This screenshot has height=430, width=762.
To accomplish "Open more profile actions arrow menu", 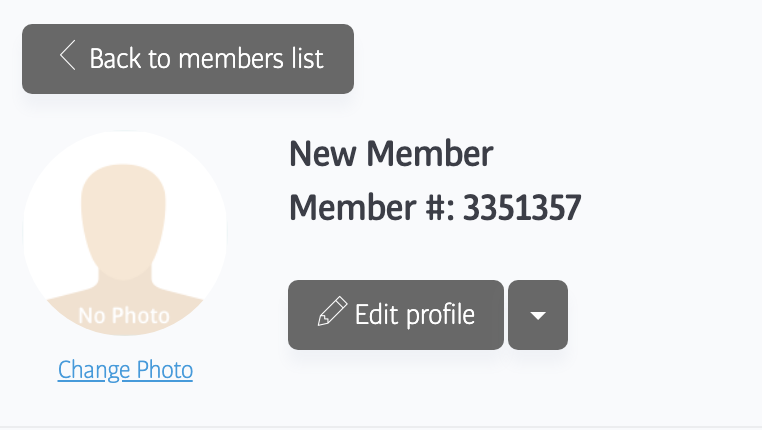I will (538, 315).
